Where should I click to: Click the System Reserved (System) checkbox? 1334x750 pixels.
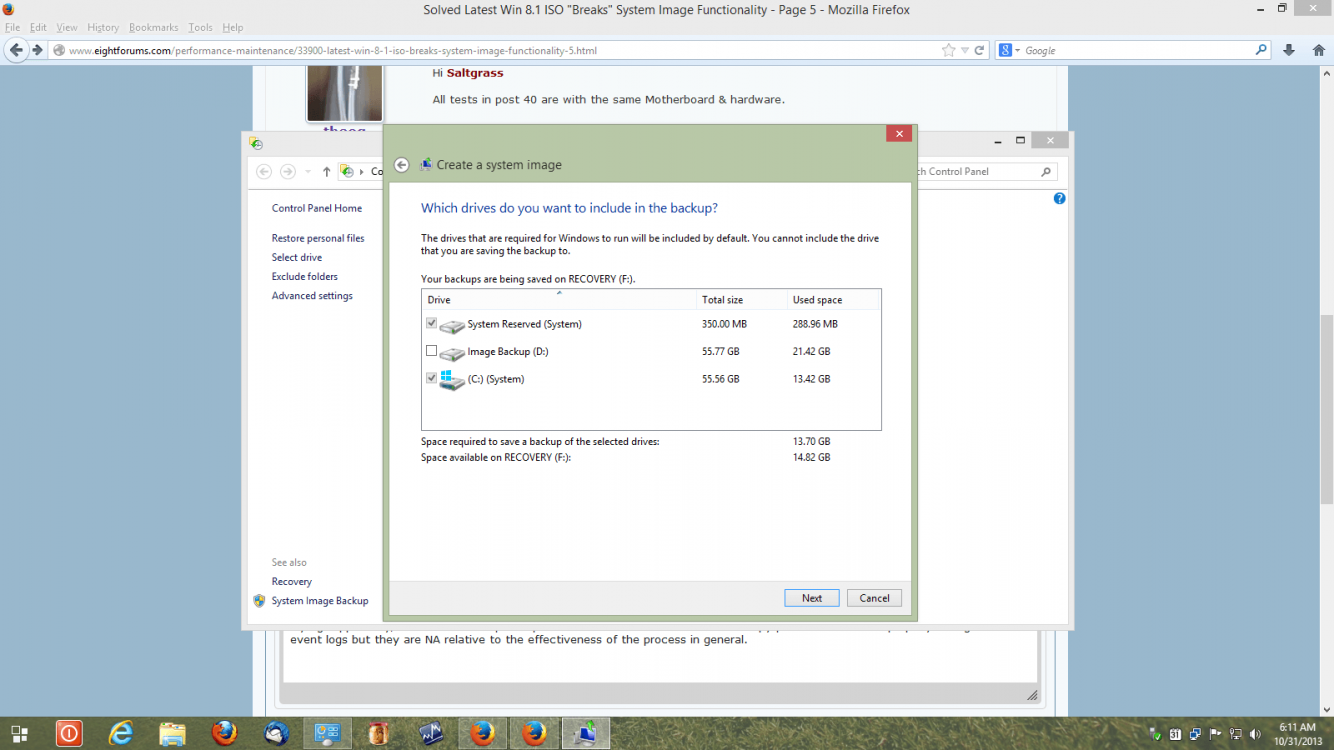tap(431, 323)
